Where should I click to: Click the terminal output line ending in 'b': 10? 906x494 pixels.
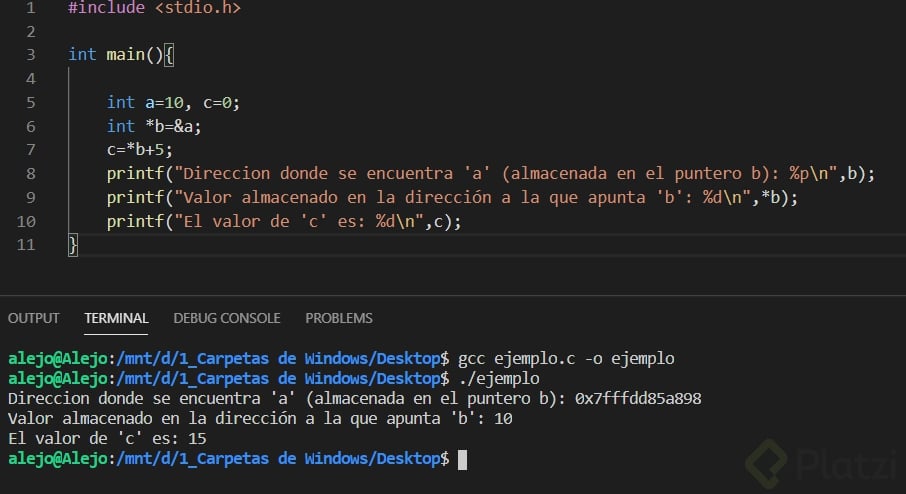[x=260, y=419]
